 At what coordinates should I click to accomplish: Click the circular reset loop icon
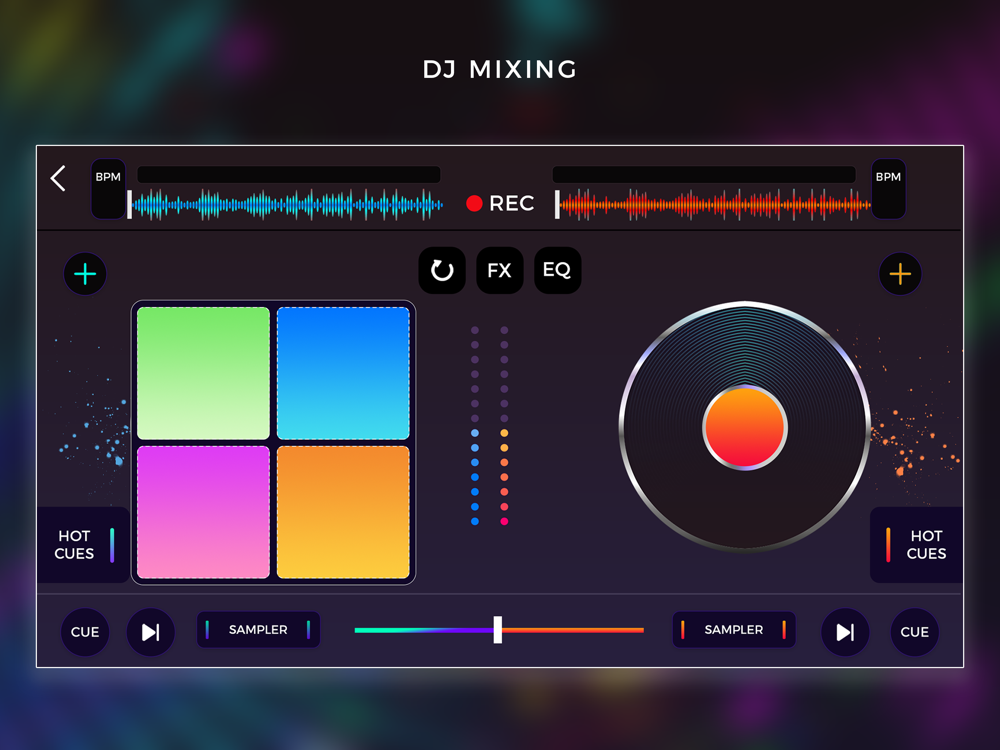point(442,270)
